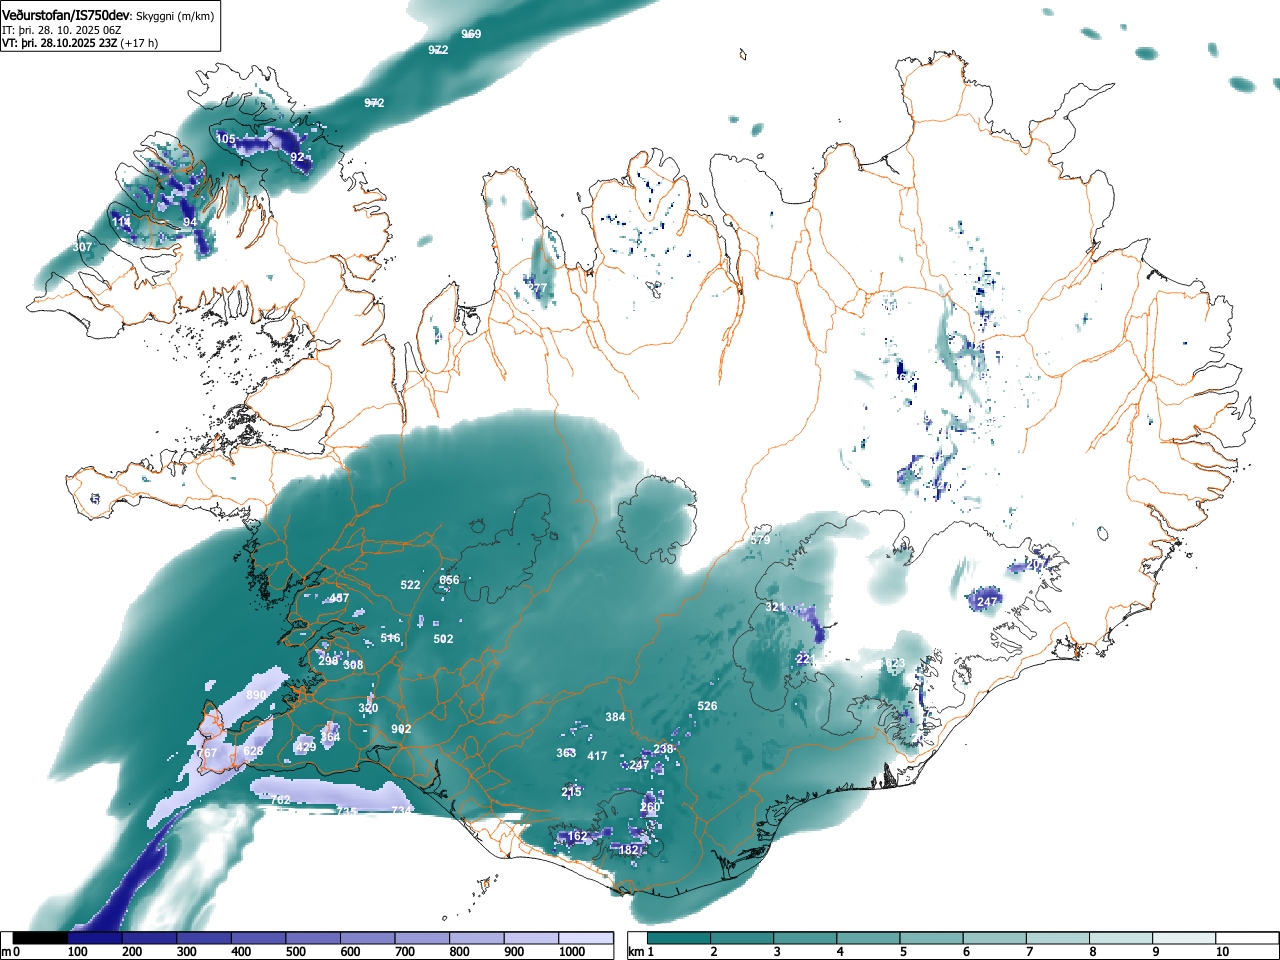Click the pale lavender 900–1000 m legend swatch
The image size is (1280, 960).
(x=531, y=938)
